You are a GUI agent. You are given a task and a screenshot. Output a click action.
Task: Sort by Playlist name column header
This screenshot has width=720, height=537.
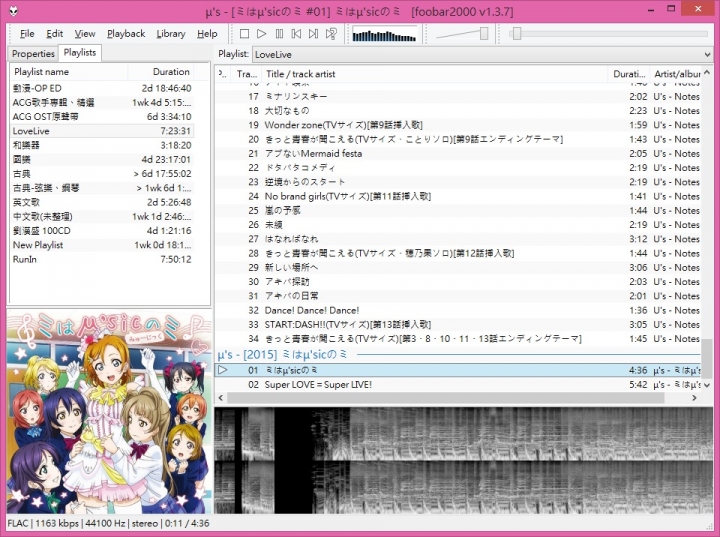tap(69, 72)
